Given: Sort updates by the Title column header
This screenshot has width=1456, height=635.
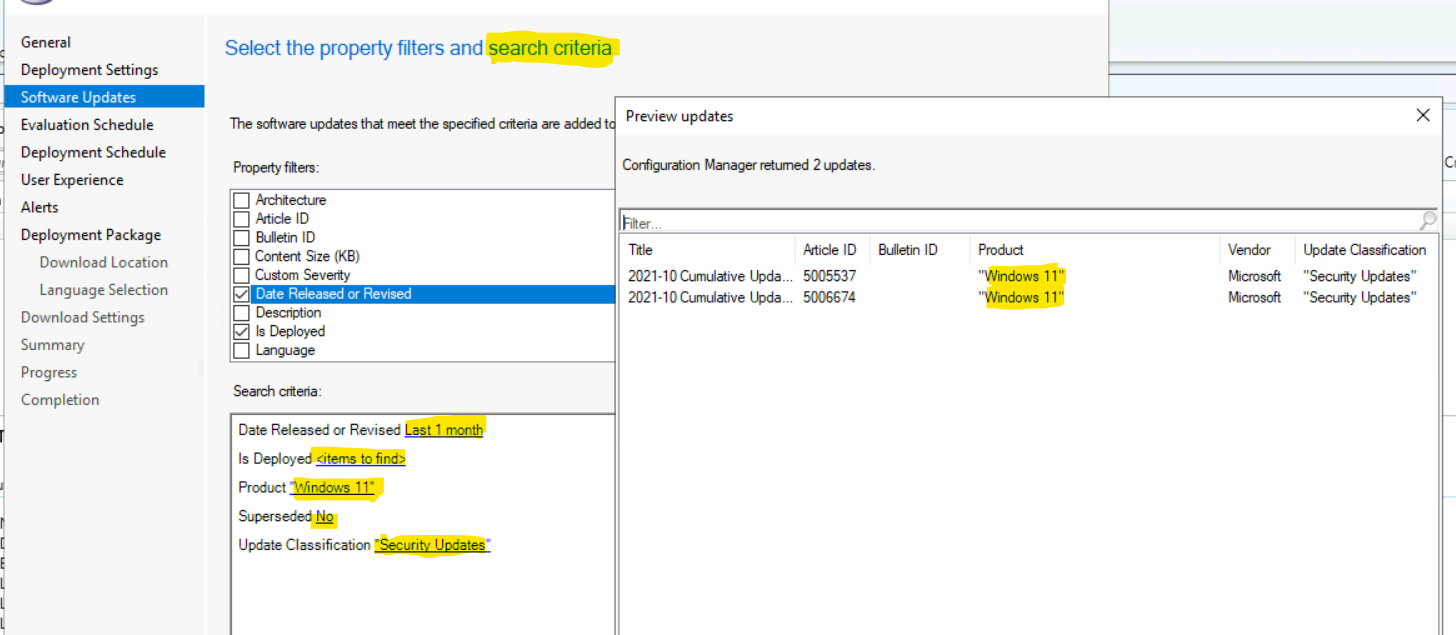Looking at the screenshot, I should tap(640, 250).
